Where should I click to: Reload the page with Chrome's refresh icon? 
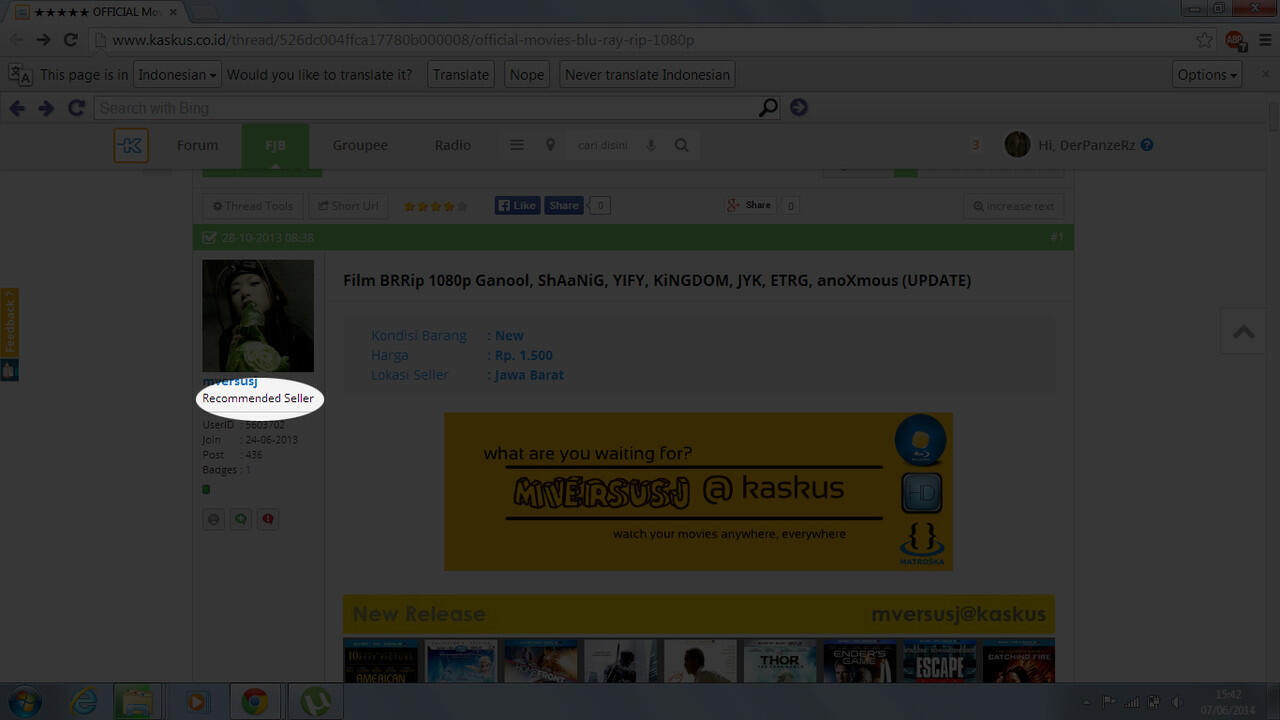coord(70,40)
